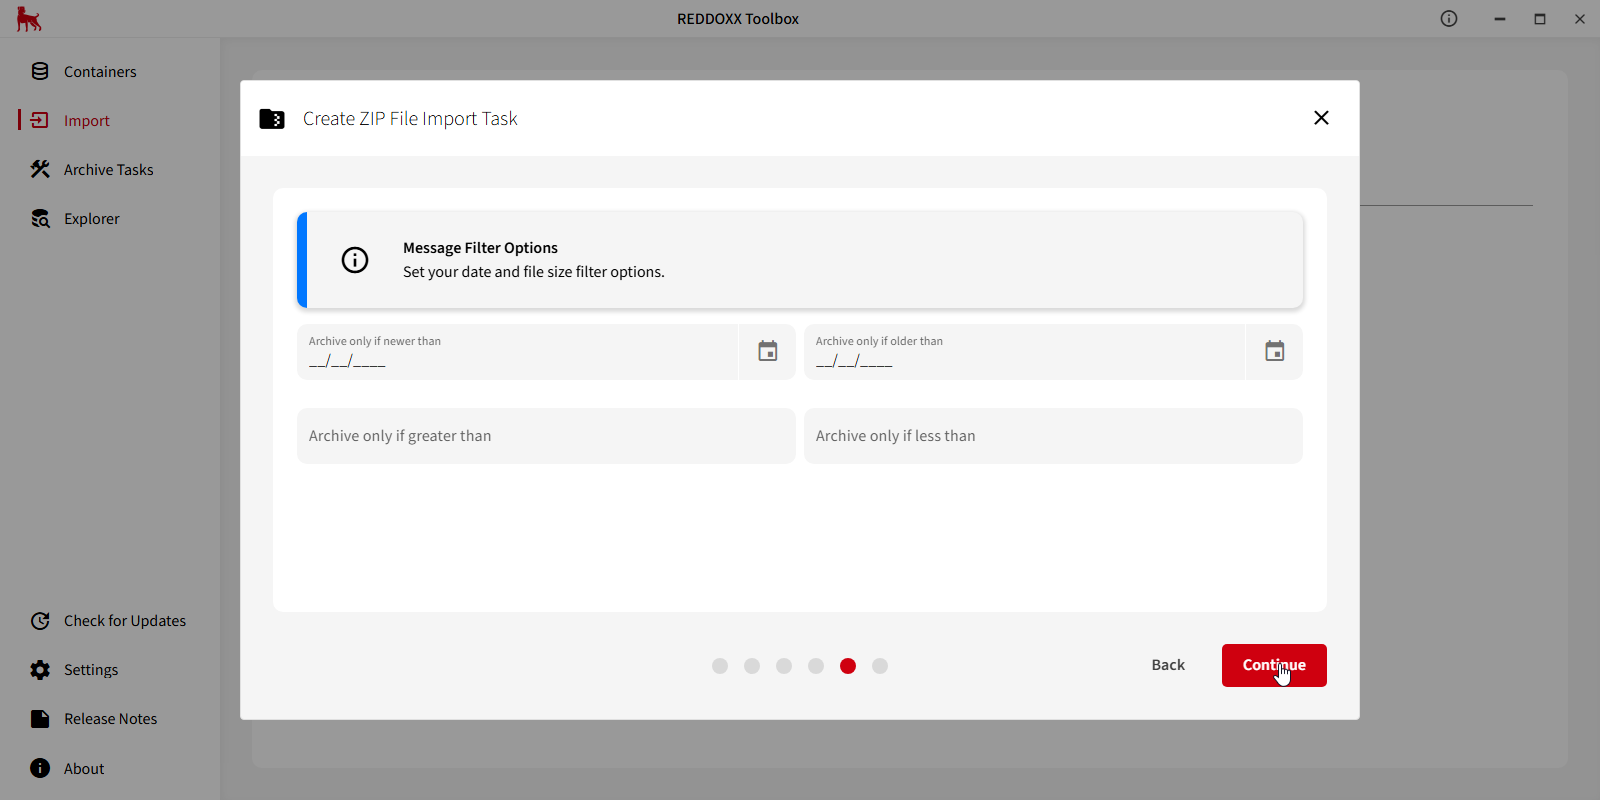Open the Explorer search icon in sidebar
Image resolution: width=1600 pixels, height=800 pixels.
click(40, 218)
